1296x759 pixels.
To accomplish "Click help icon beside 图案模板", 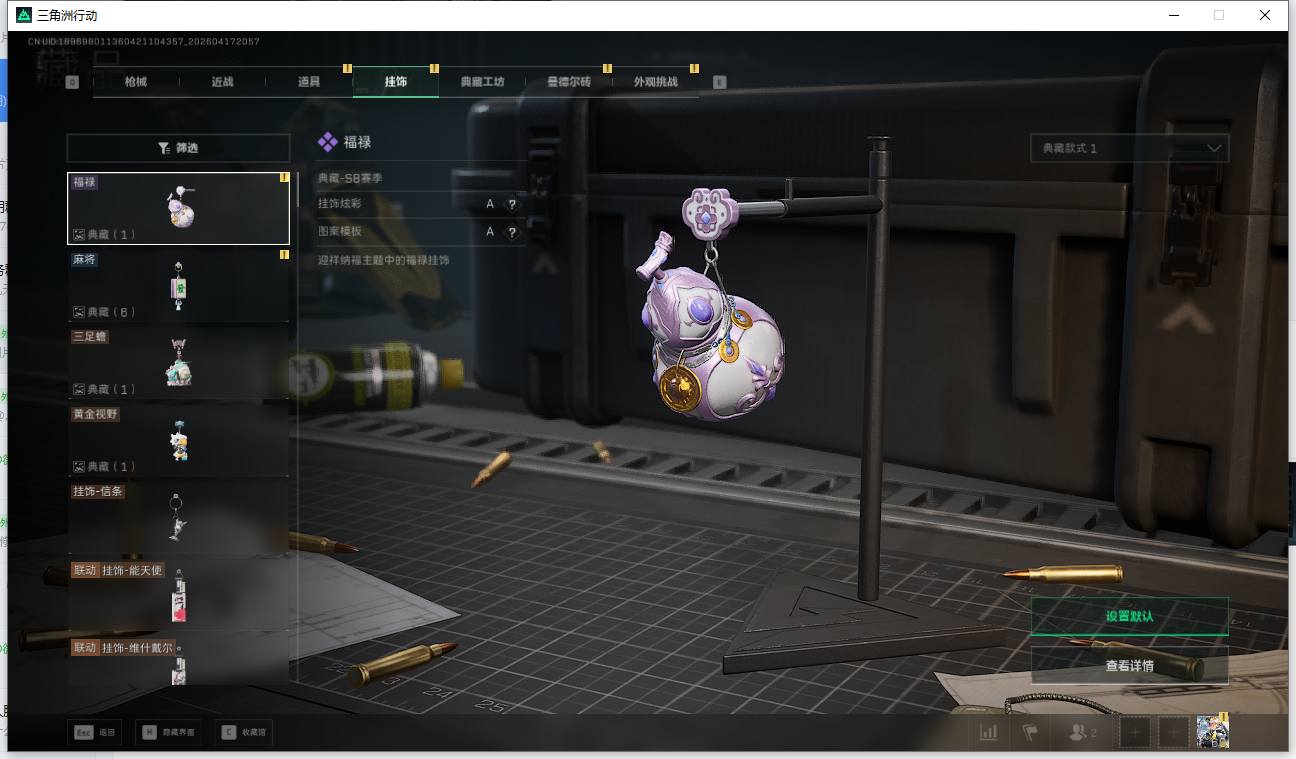I will pyautogui.click(x=512, y=232).
